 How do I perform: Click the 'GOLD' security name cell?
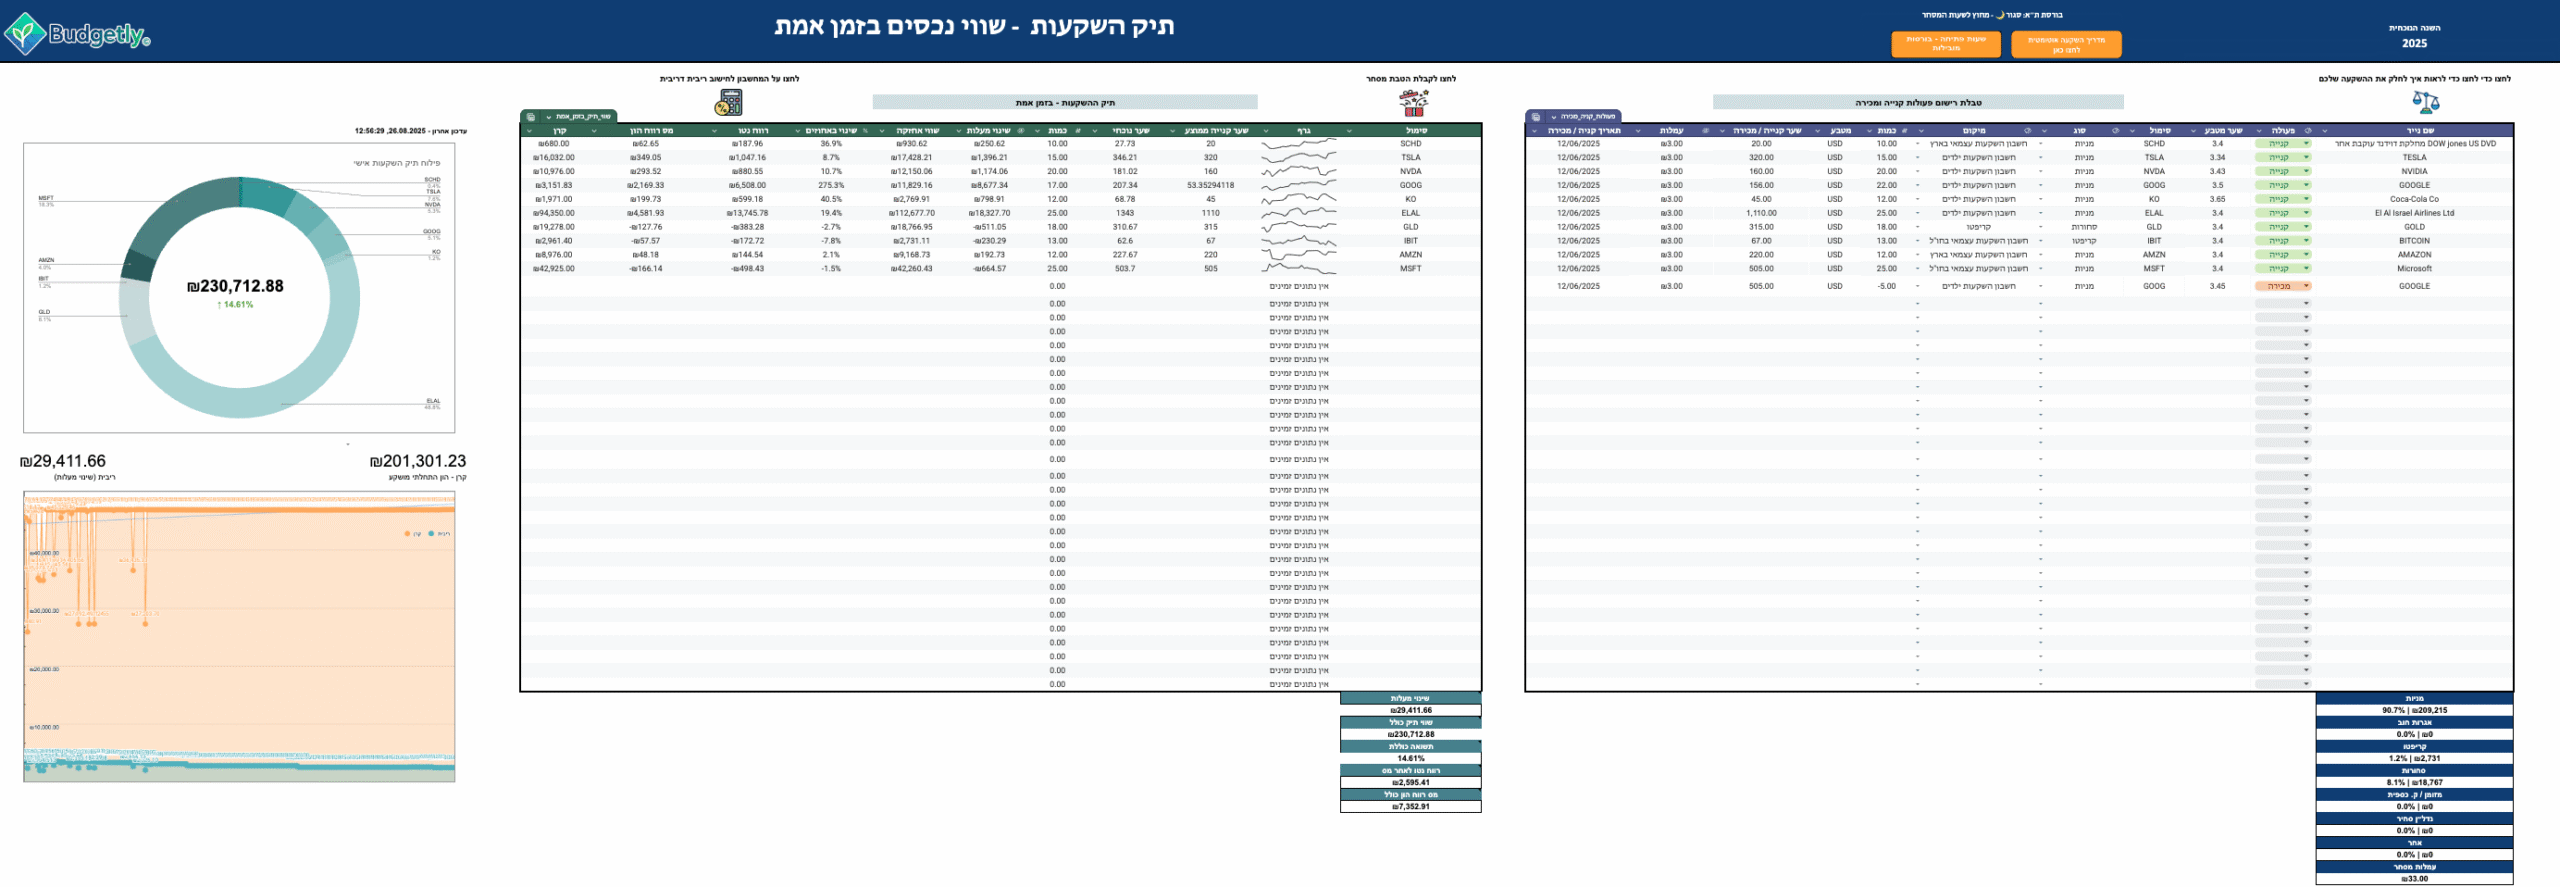click(2414, 227)
